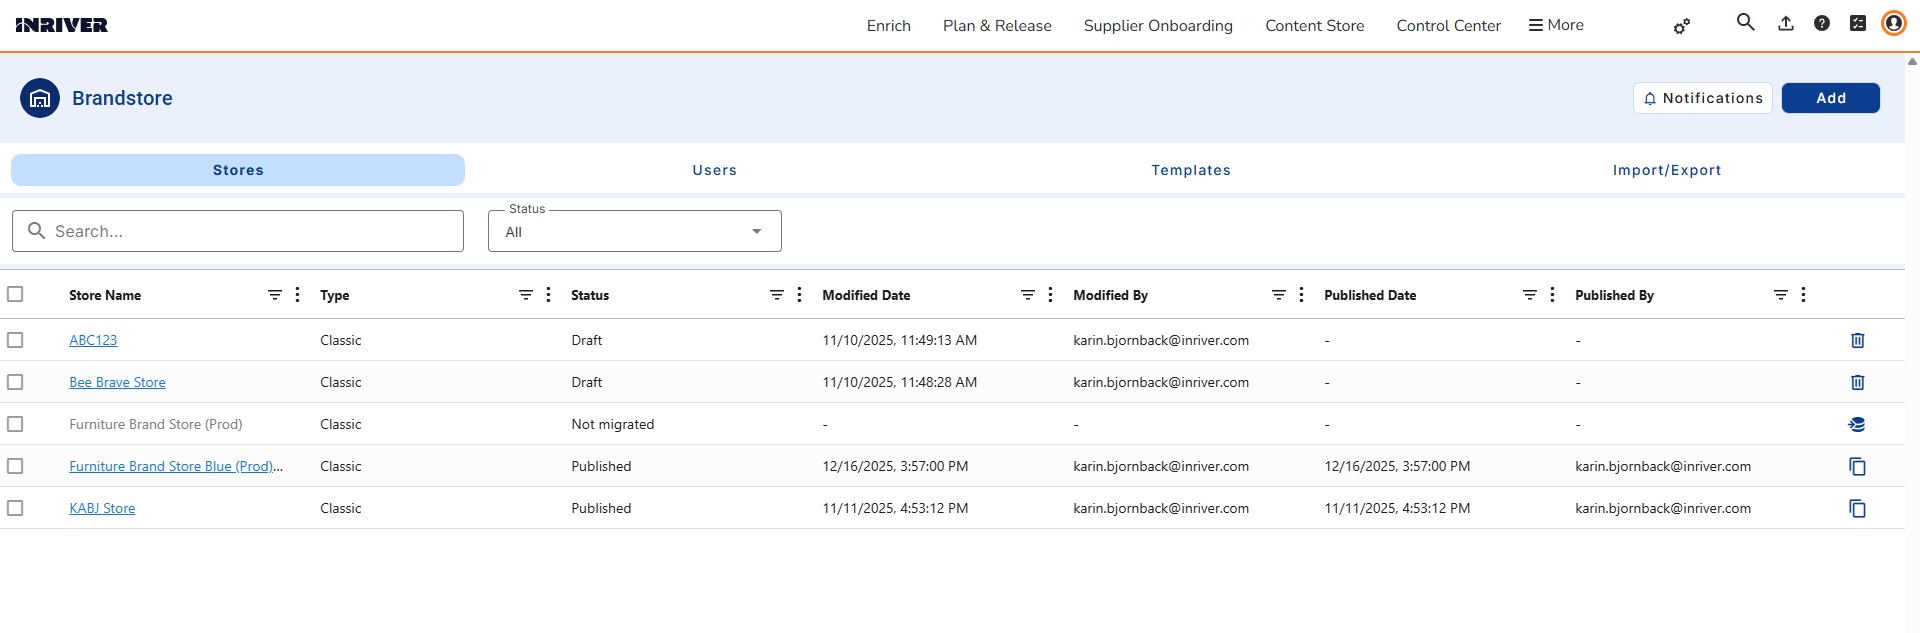The height and width of the screenshot is (633, 1920).
Task: Click the copy icon for KABJ Store
Action: [1857, 508]
